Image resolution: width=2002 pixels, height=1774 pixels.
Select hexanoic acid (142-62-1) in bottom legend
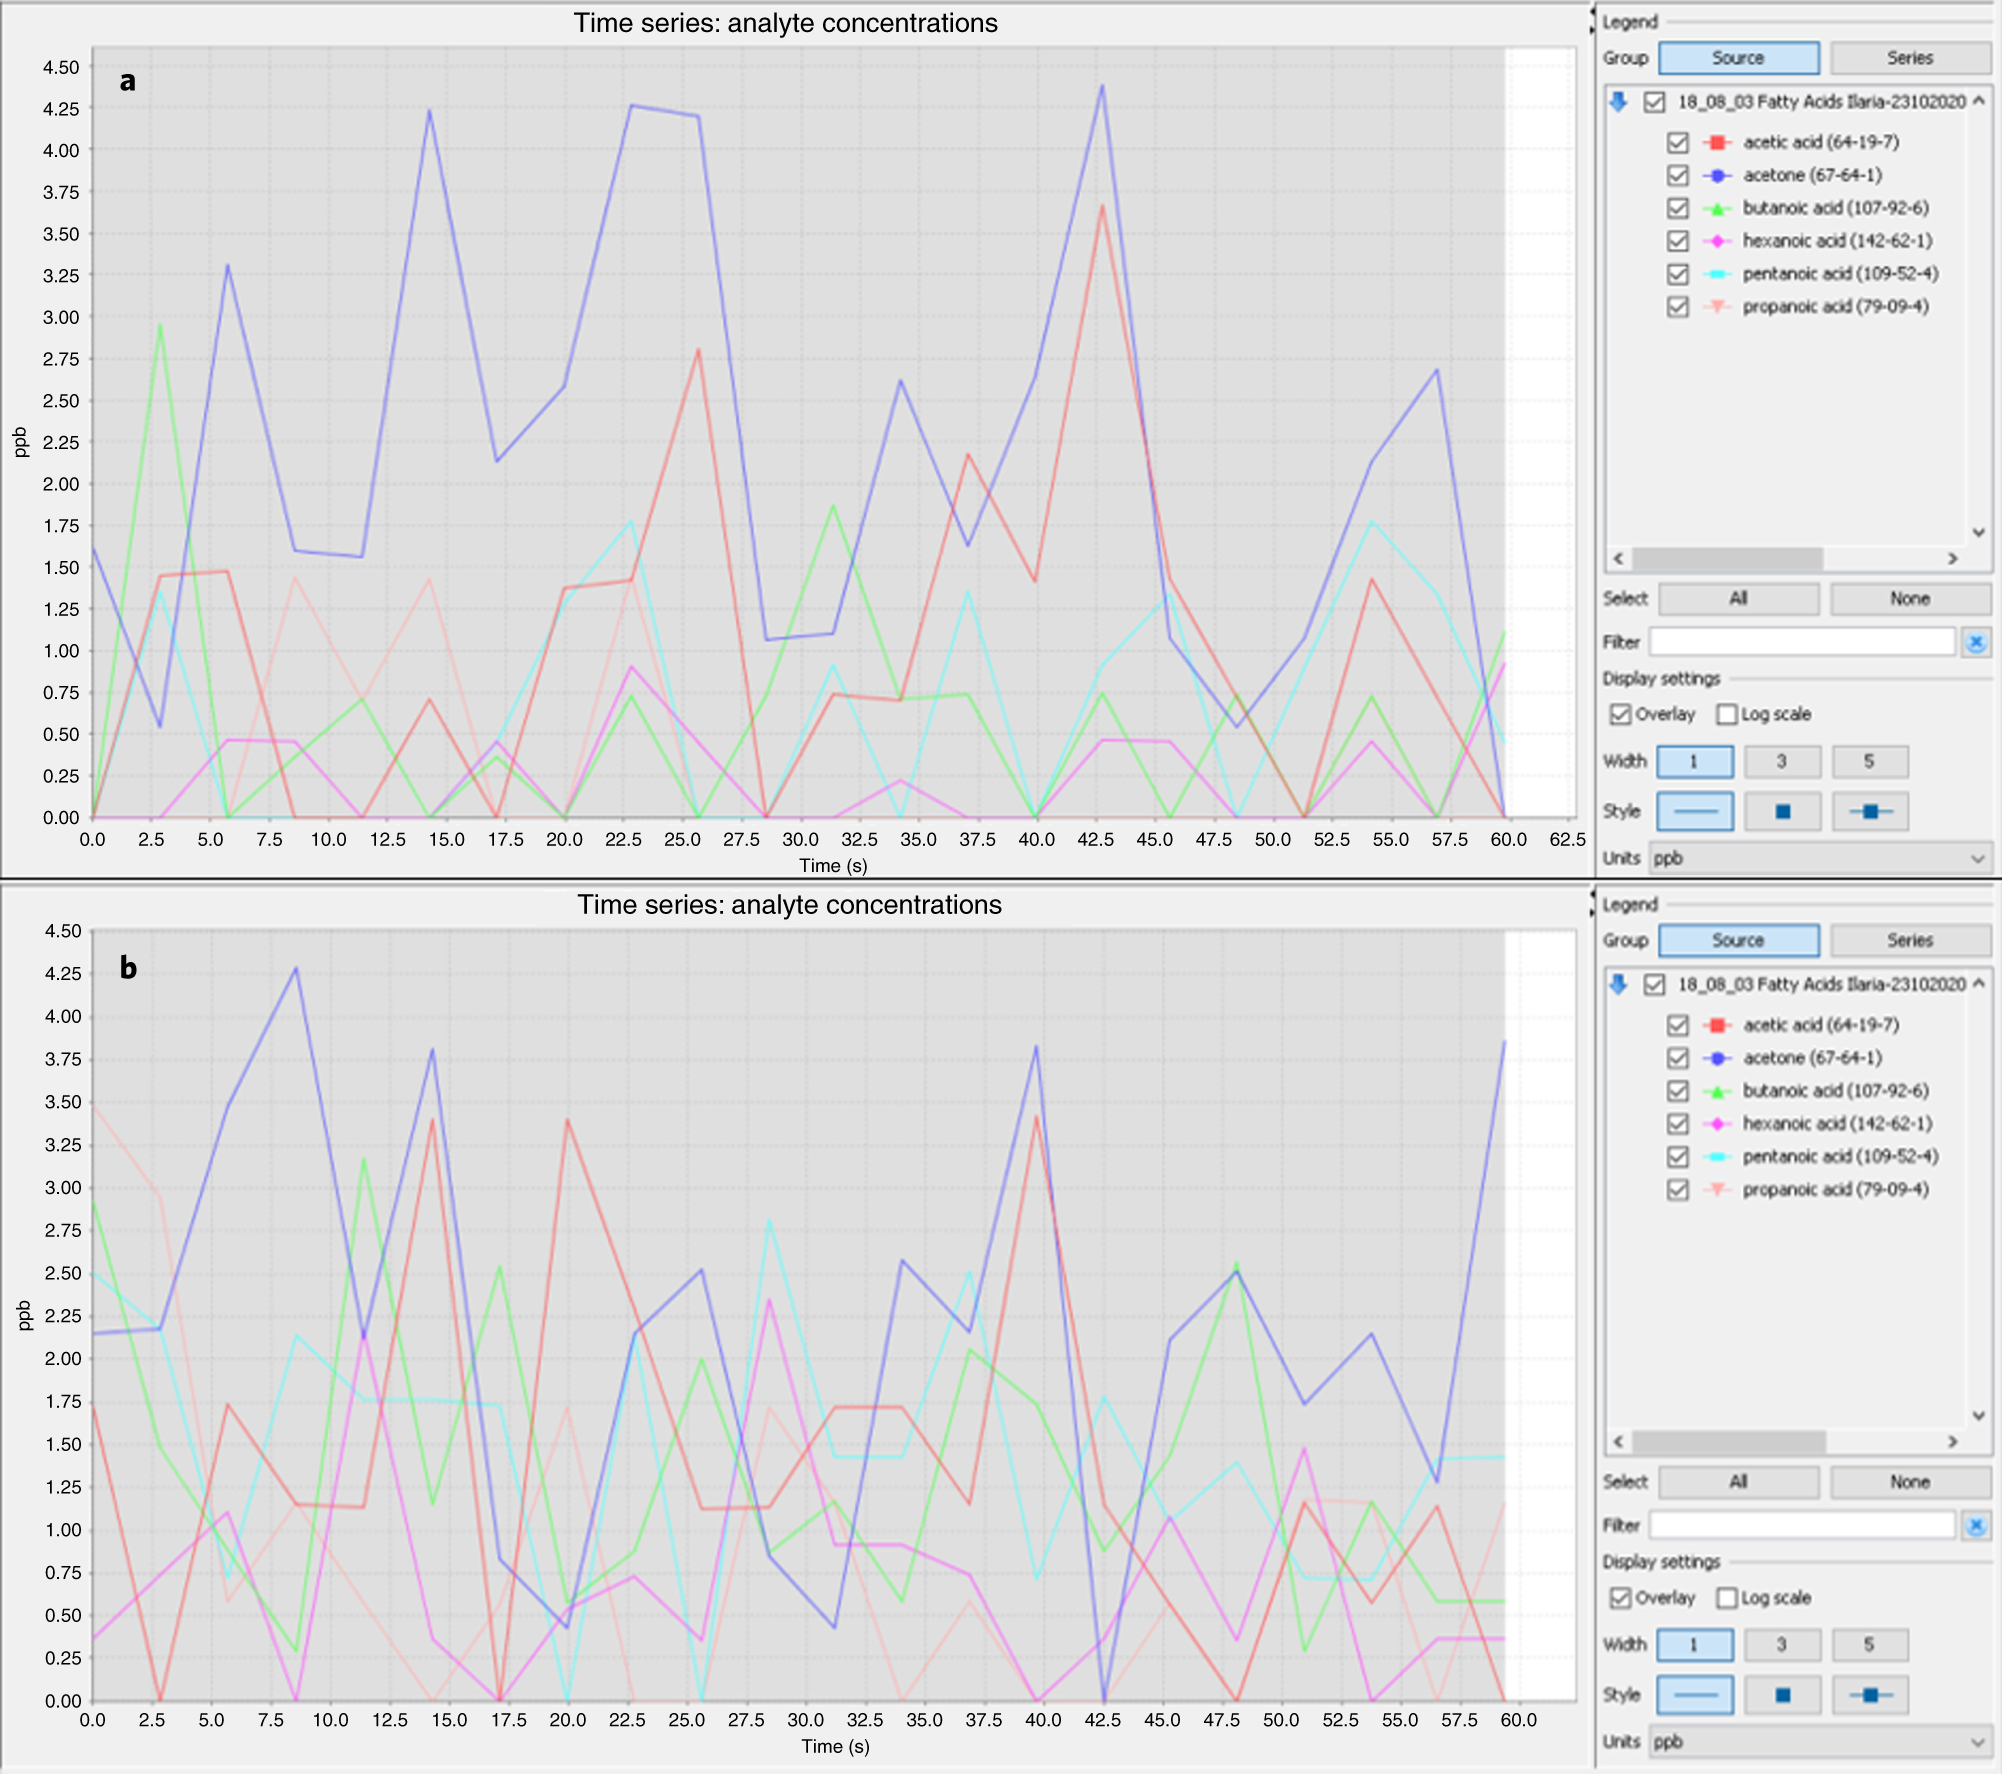[x=1837, y=1124]
